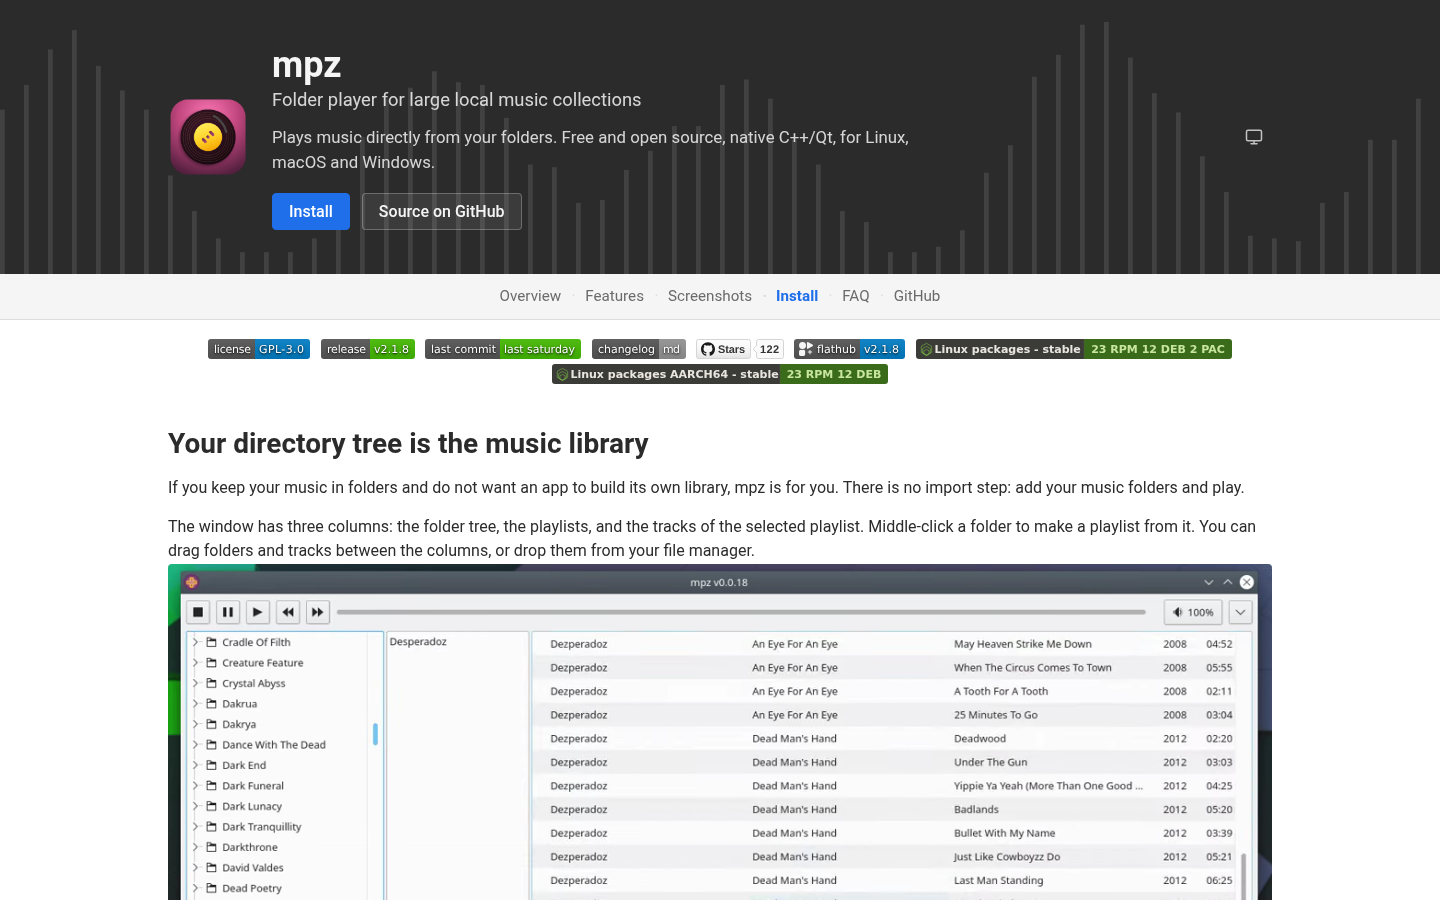Click the folder tree scrollbar thumb
1440x900 pixels.
click(x=375, y=734)
